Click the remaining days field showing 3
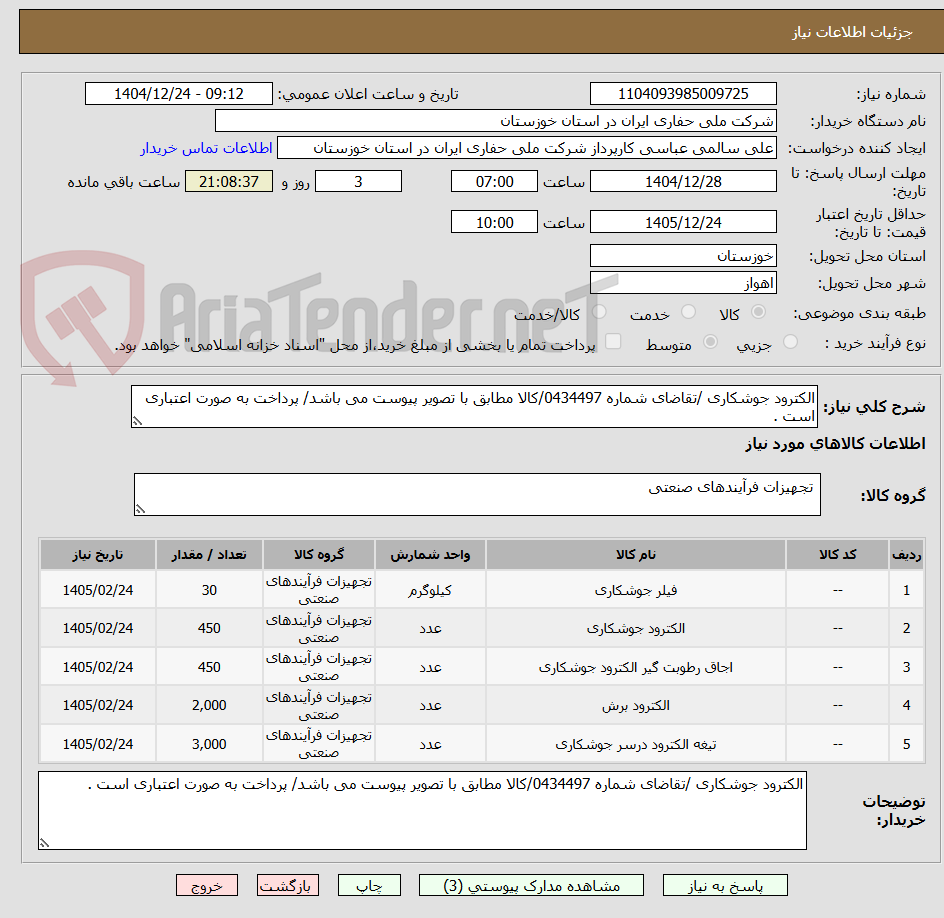944x918 pixels. 358,181
